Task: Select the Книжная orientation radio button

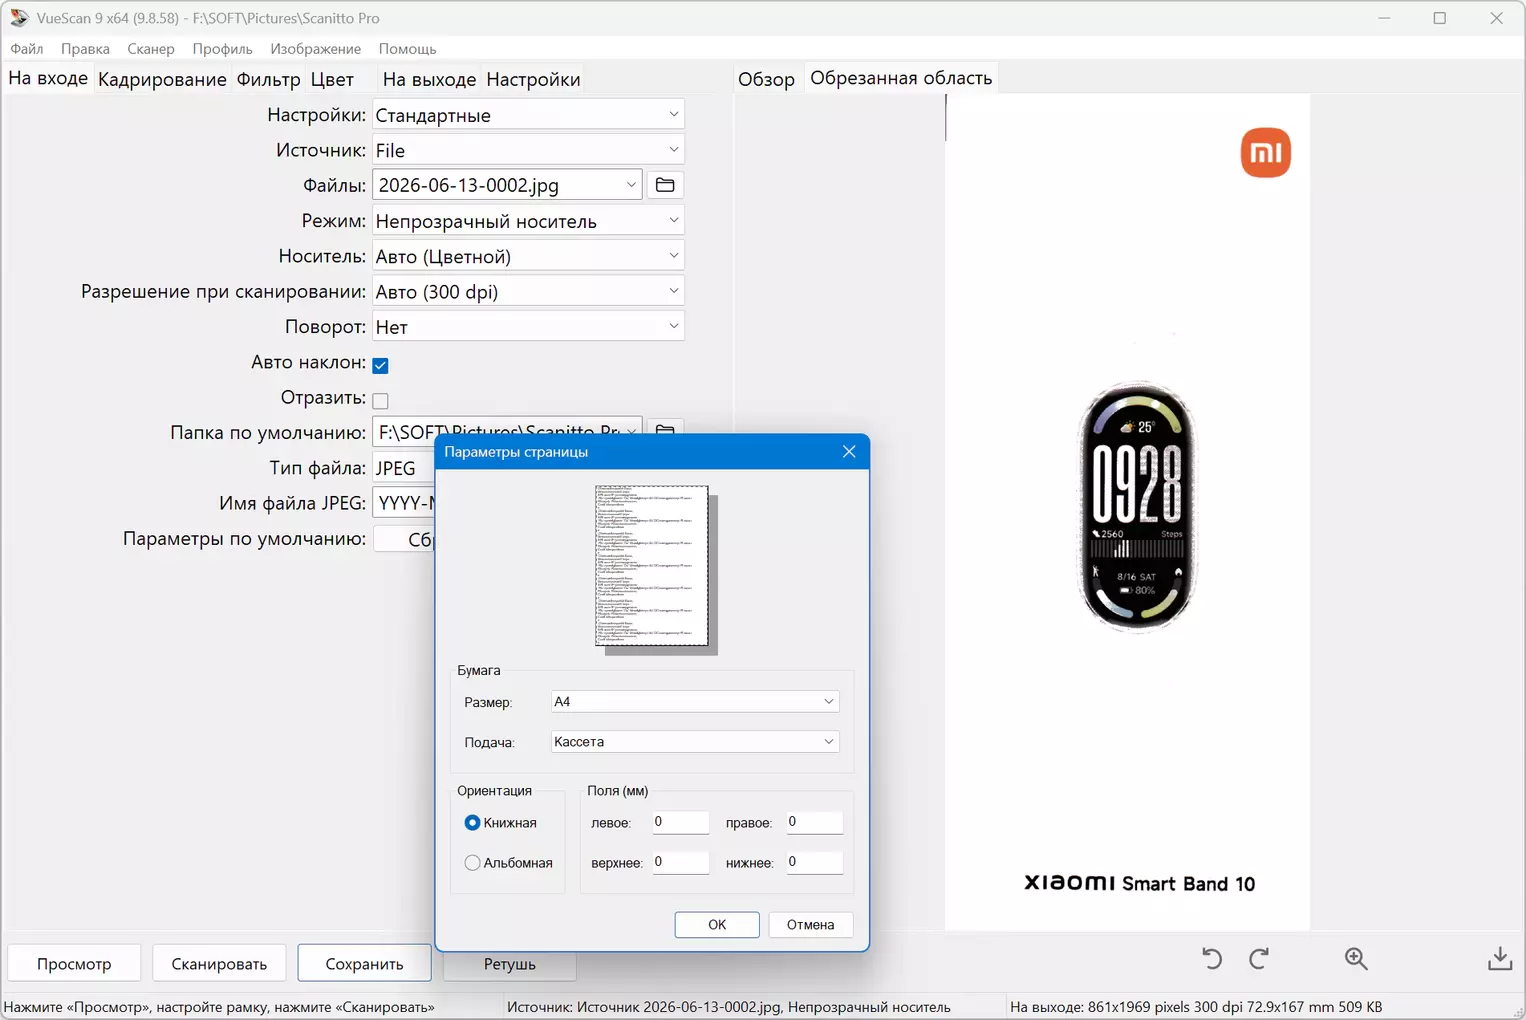Action: click(x=472, y=823)
